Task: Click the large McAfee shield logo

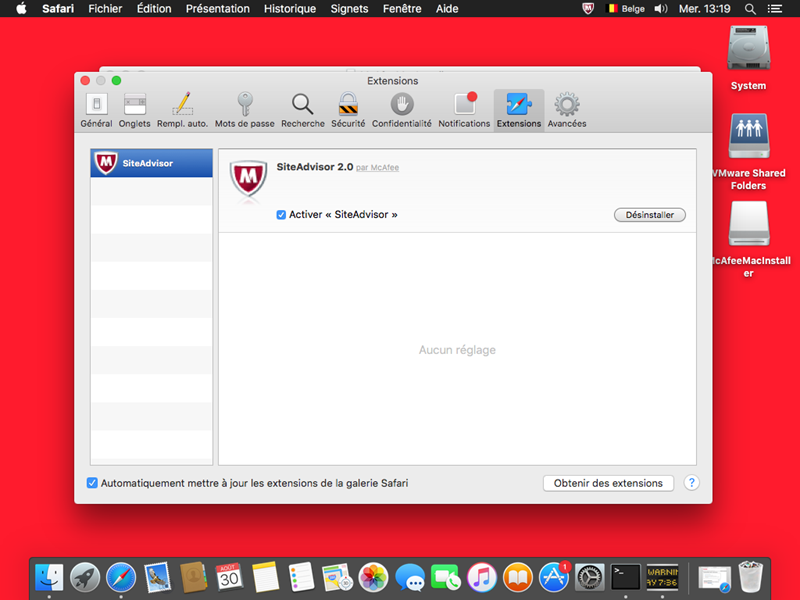Action: click(x=248, y=179)
